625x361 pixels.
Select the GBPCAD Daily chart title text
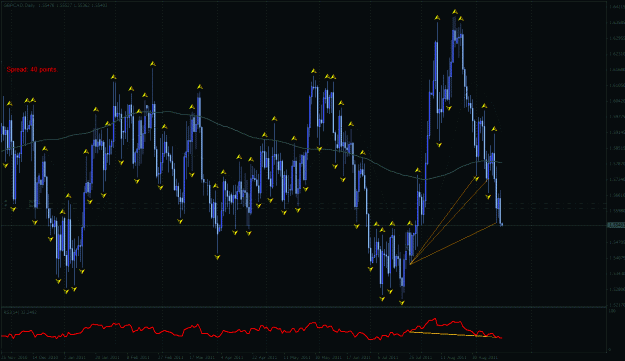[x=55, y=5]
